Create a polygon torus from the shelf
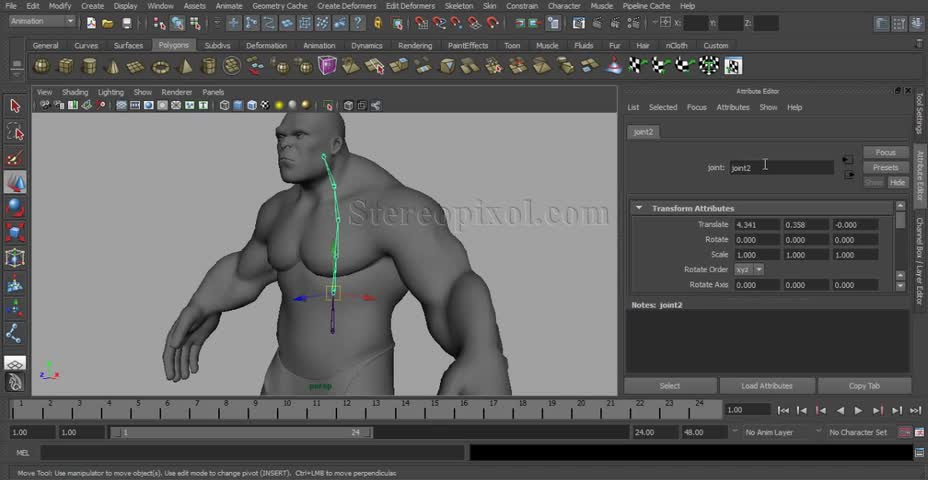The height and width of the screenshot is (480, 928). [x=161, y=66]
